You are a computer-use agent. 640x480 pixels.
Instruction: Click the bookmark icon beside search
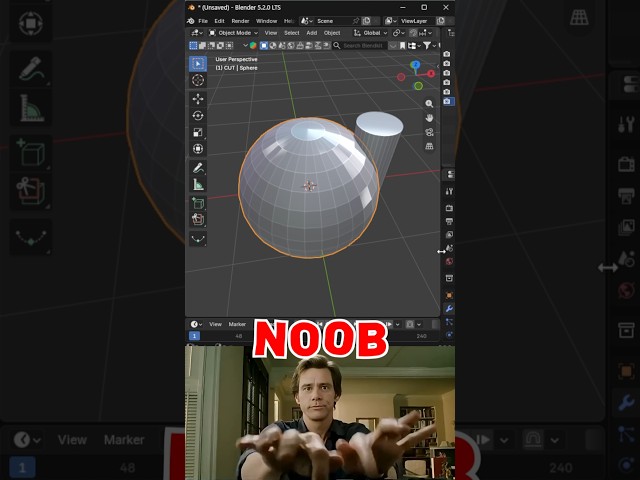point(402,45)
